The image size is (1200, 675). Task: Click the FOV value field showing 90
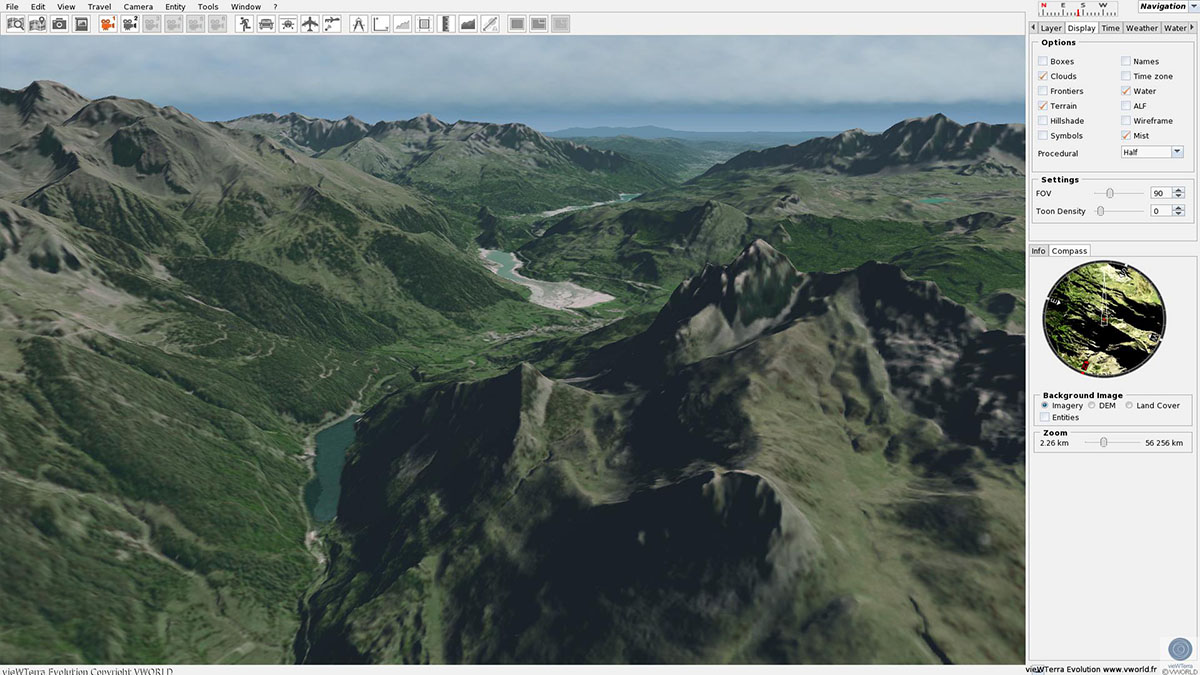pos(1161,193)
